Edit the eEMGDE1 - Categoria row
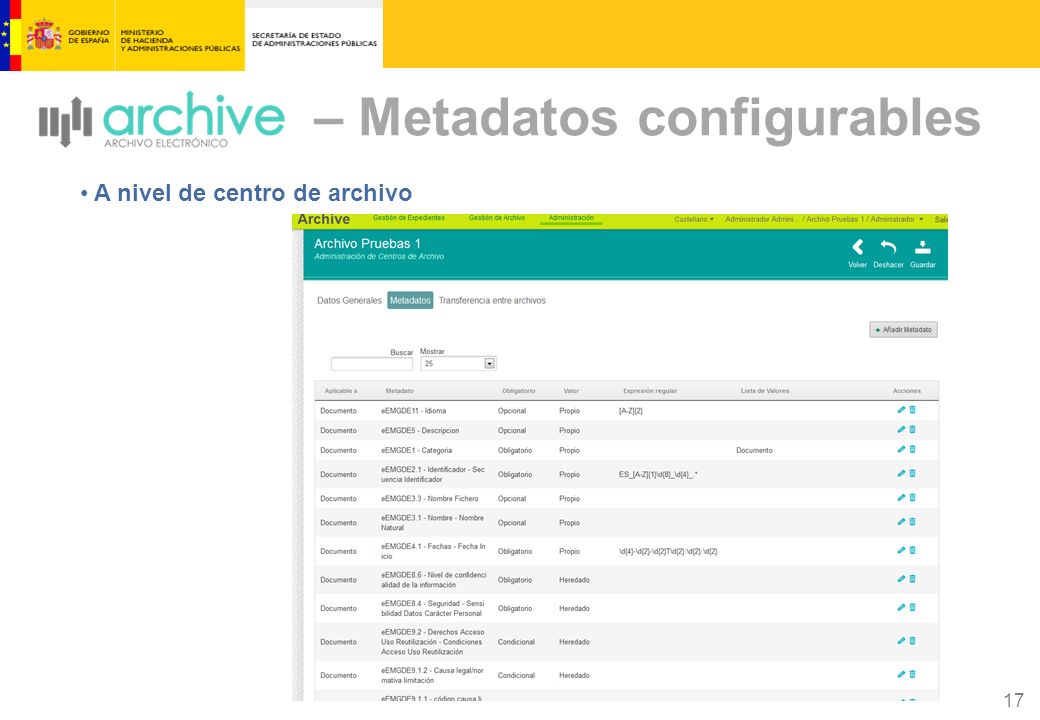This screenshot has height=720, width=1040. coord(901,450)
